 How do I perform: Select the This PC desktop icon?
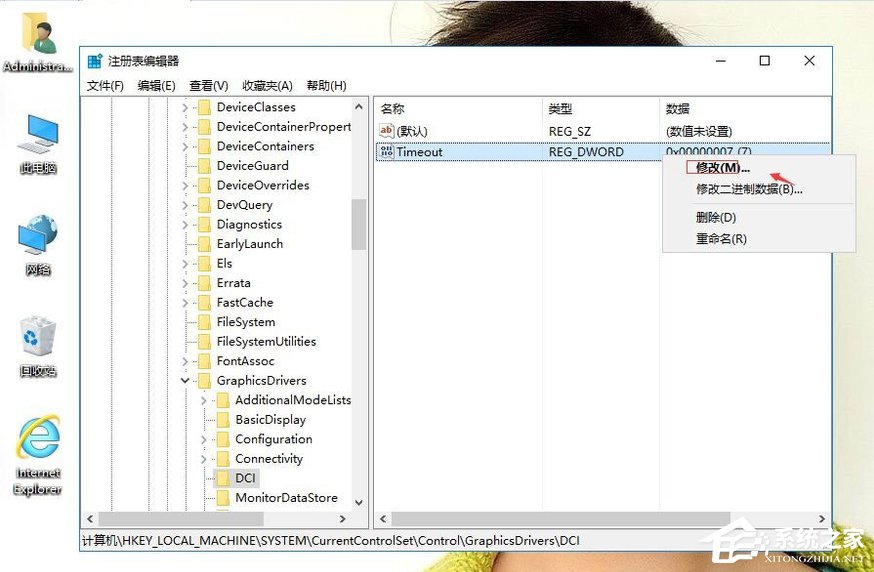point(38,135)
